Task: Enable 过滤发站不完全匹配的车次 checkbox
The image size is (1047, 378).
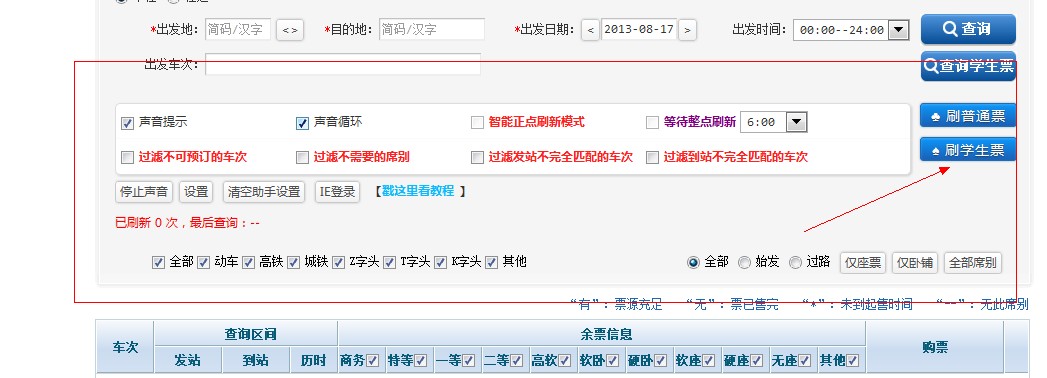Action: pos(477,158)
